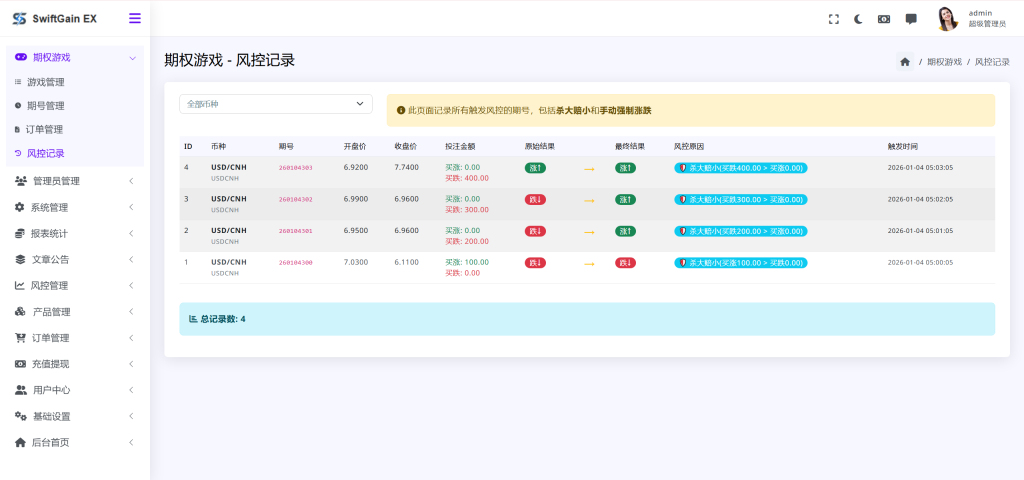Click the gear icon beside 系统管理

pos(20,207)
